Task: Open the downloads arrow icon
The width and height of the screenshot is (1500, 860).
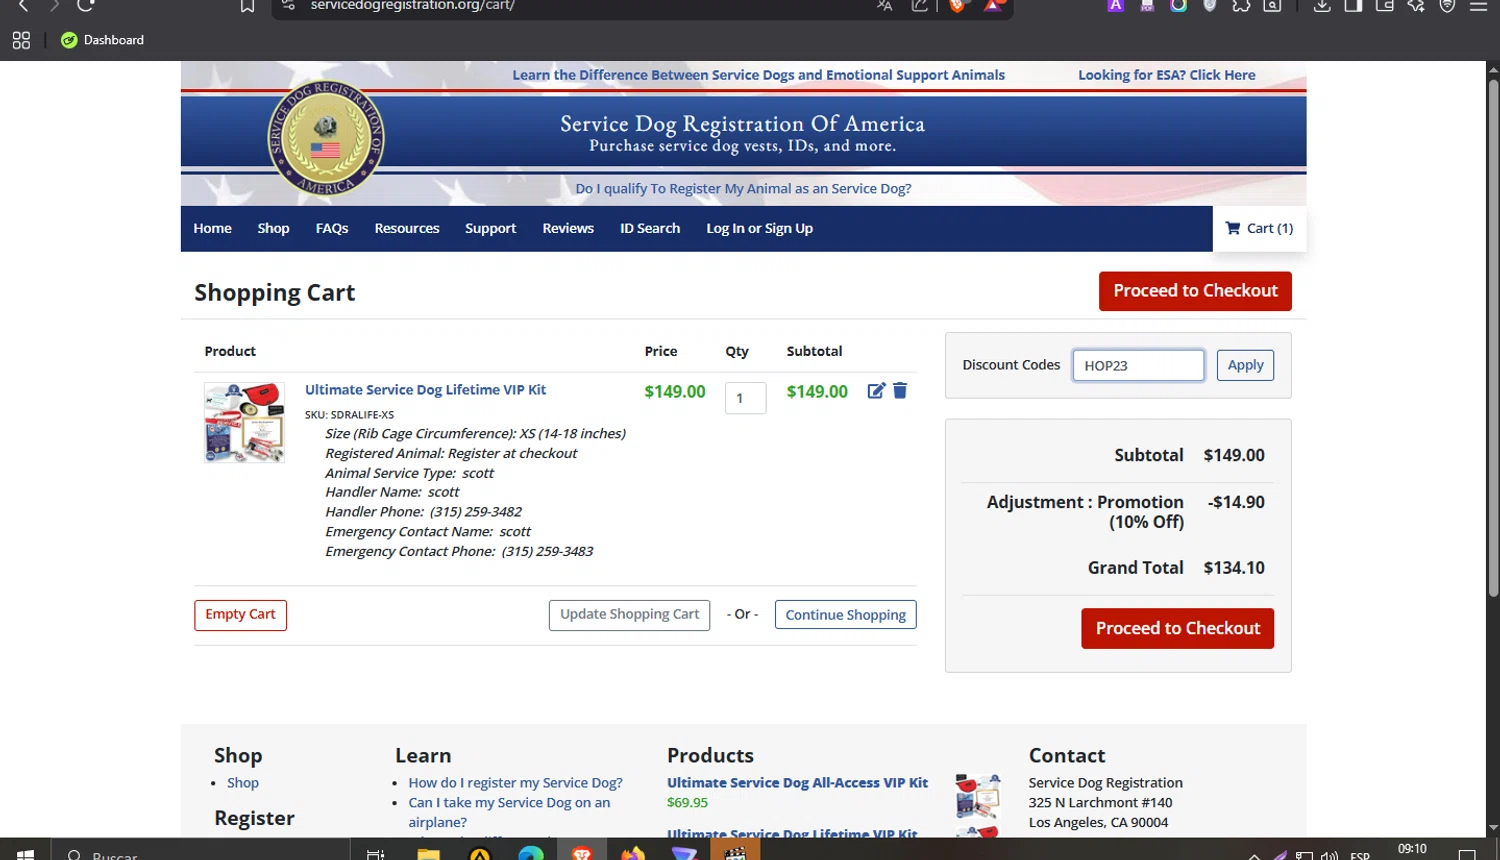Action: tap(1322, 6)
